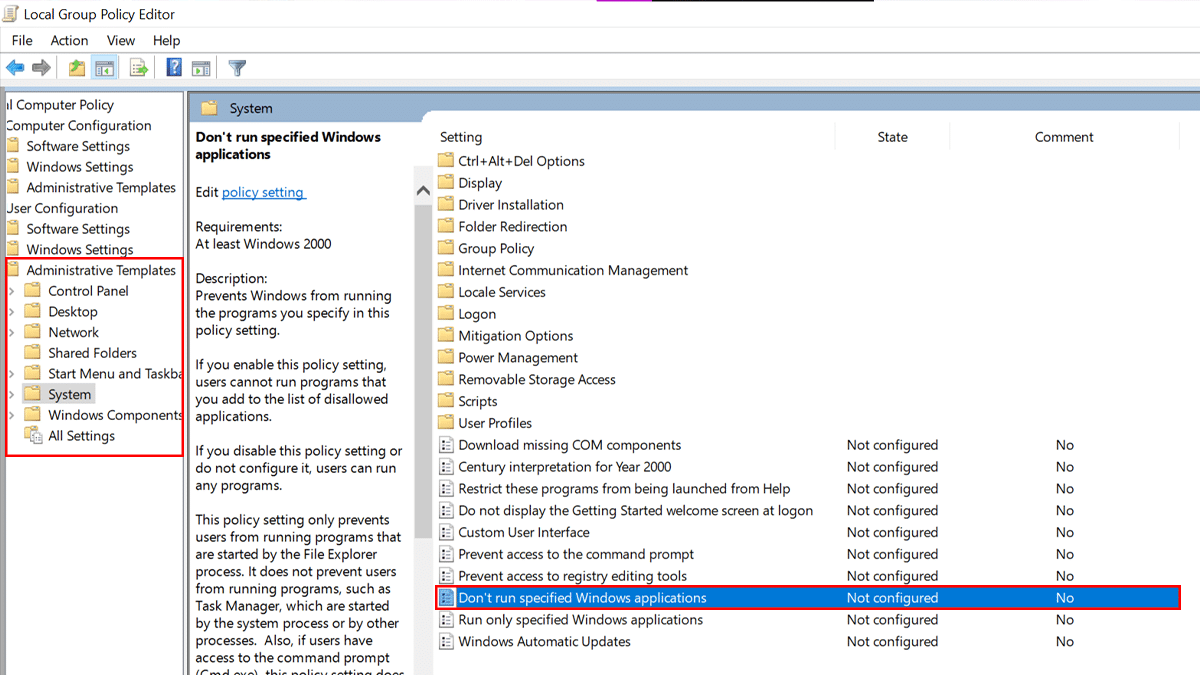1200x675 pixels.
Task: Select All Settings in the tree
Action: [81, 436]
